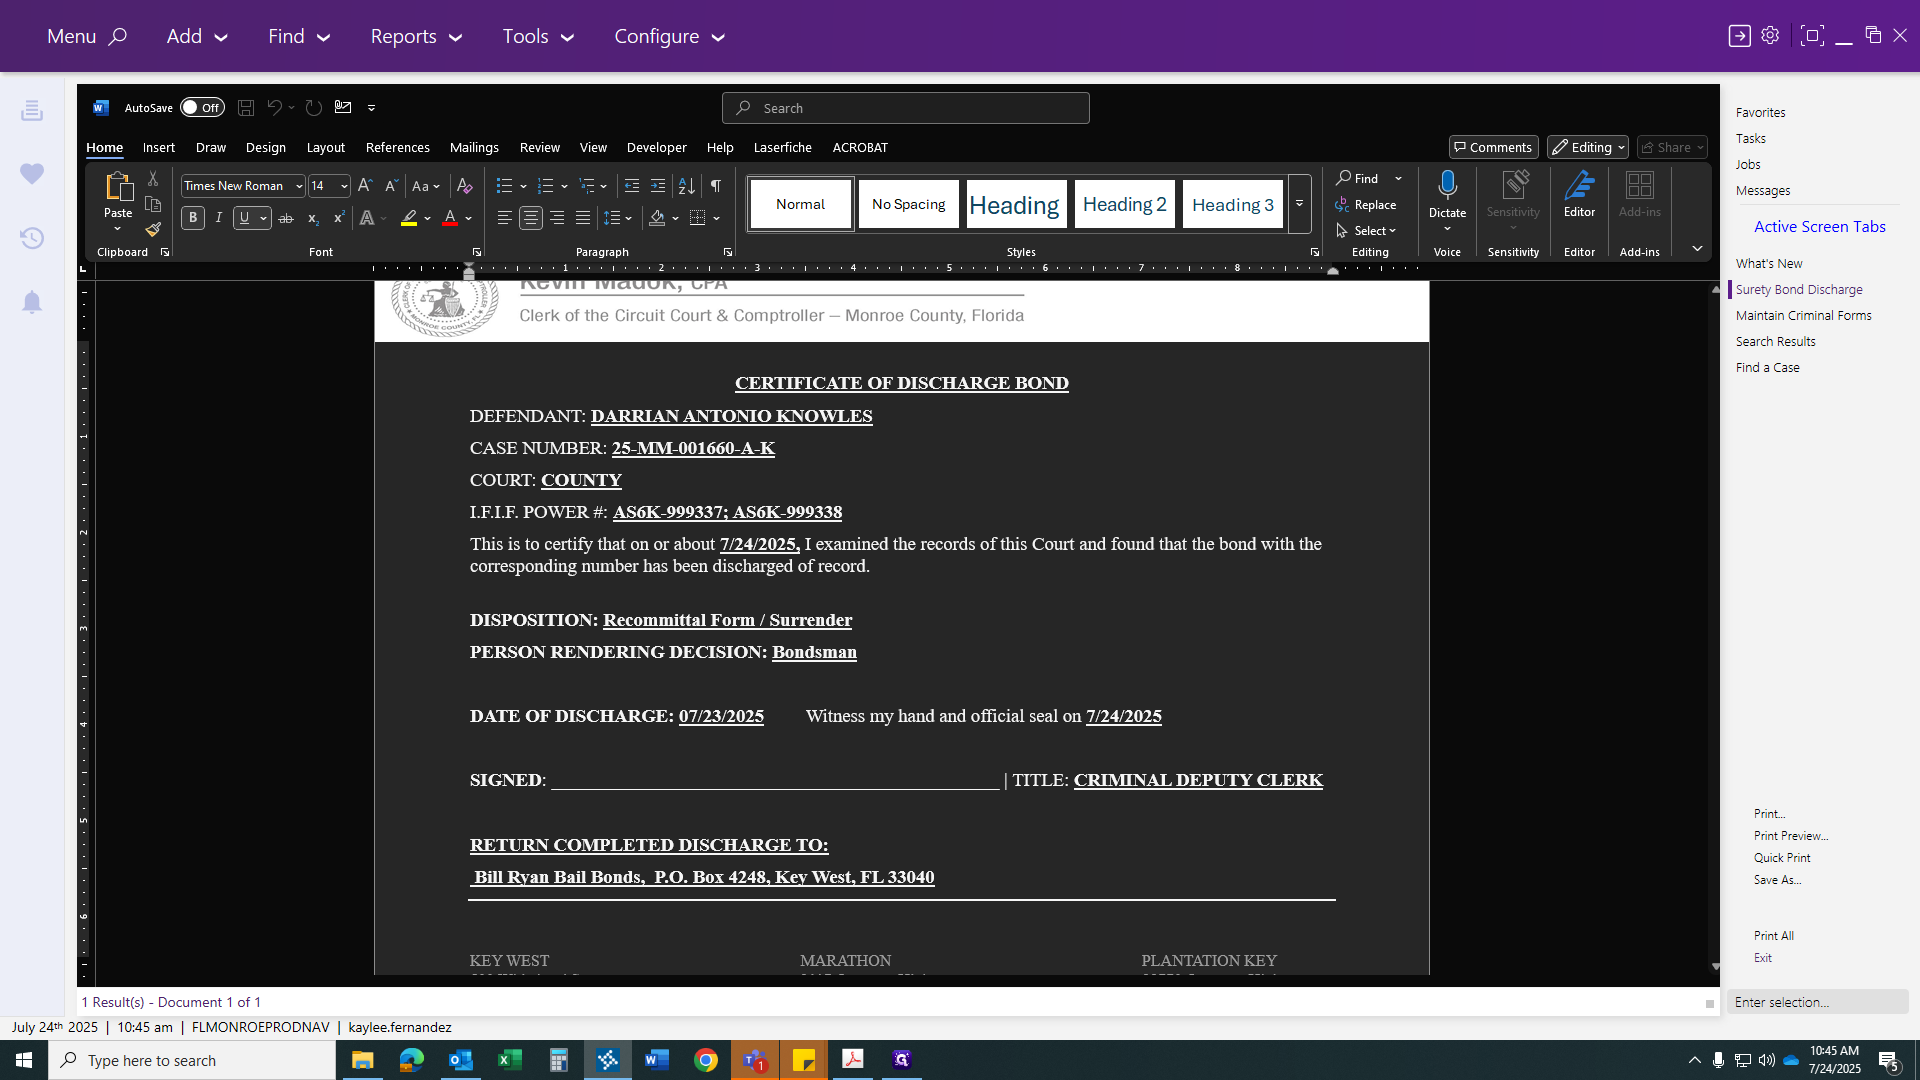
Task: Open the Reports menu dropdown
Action: pos(416,36)
